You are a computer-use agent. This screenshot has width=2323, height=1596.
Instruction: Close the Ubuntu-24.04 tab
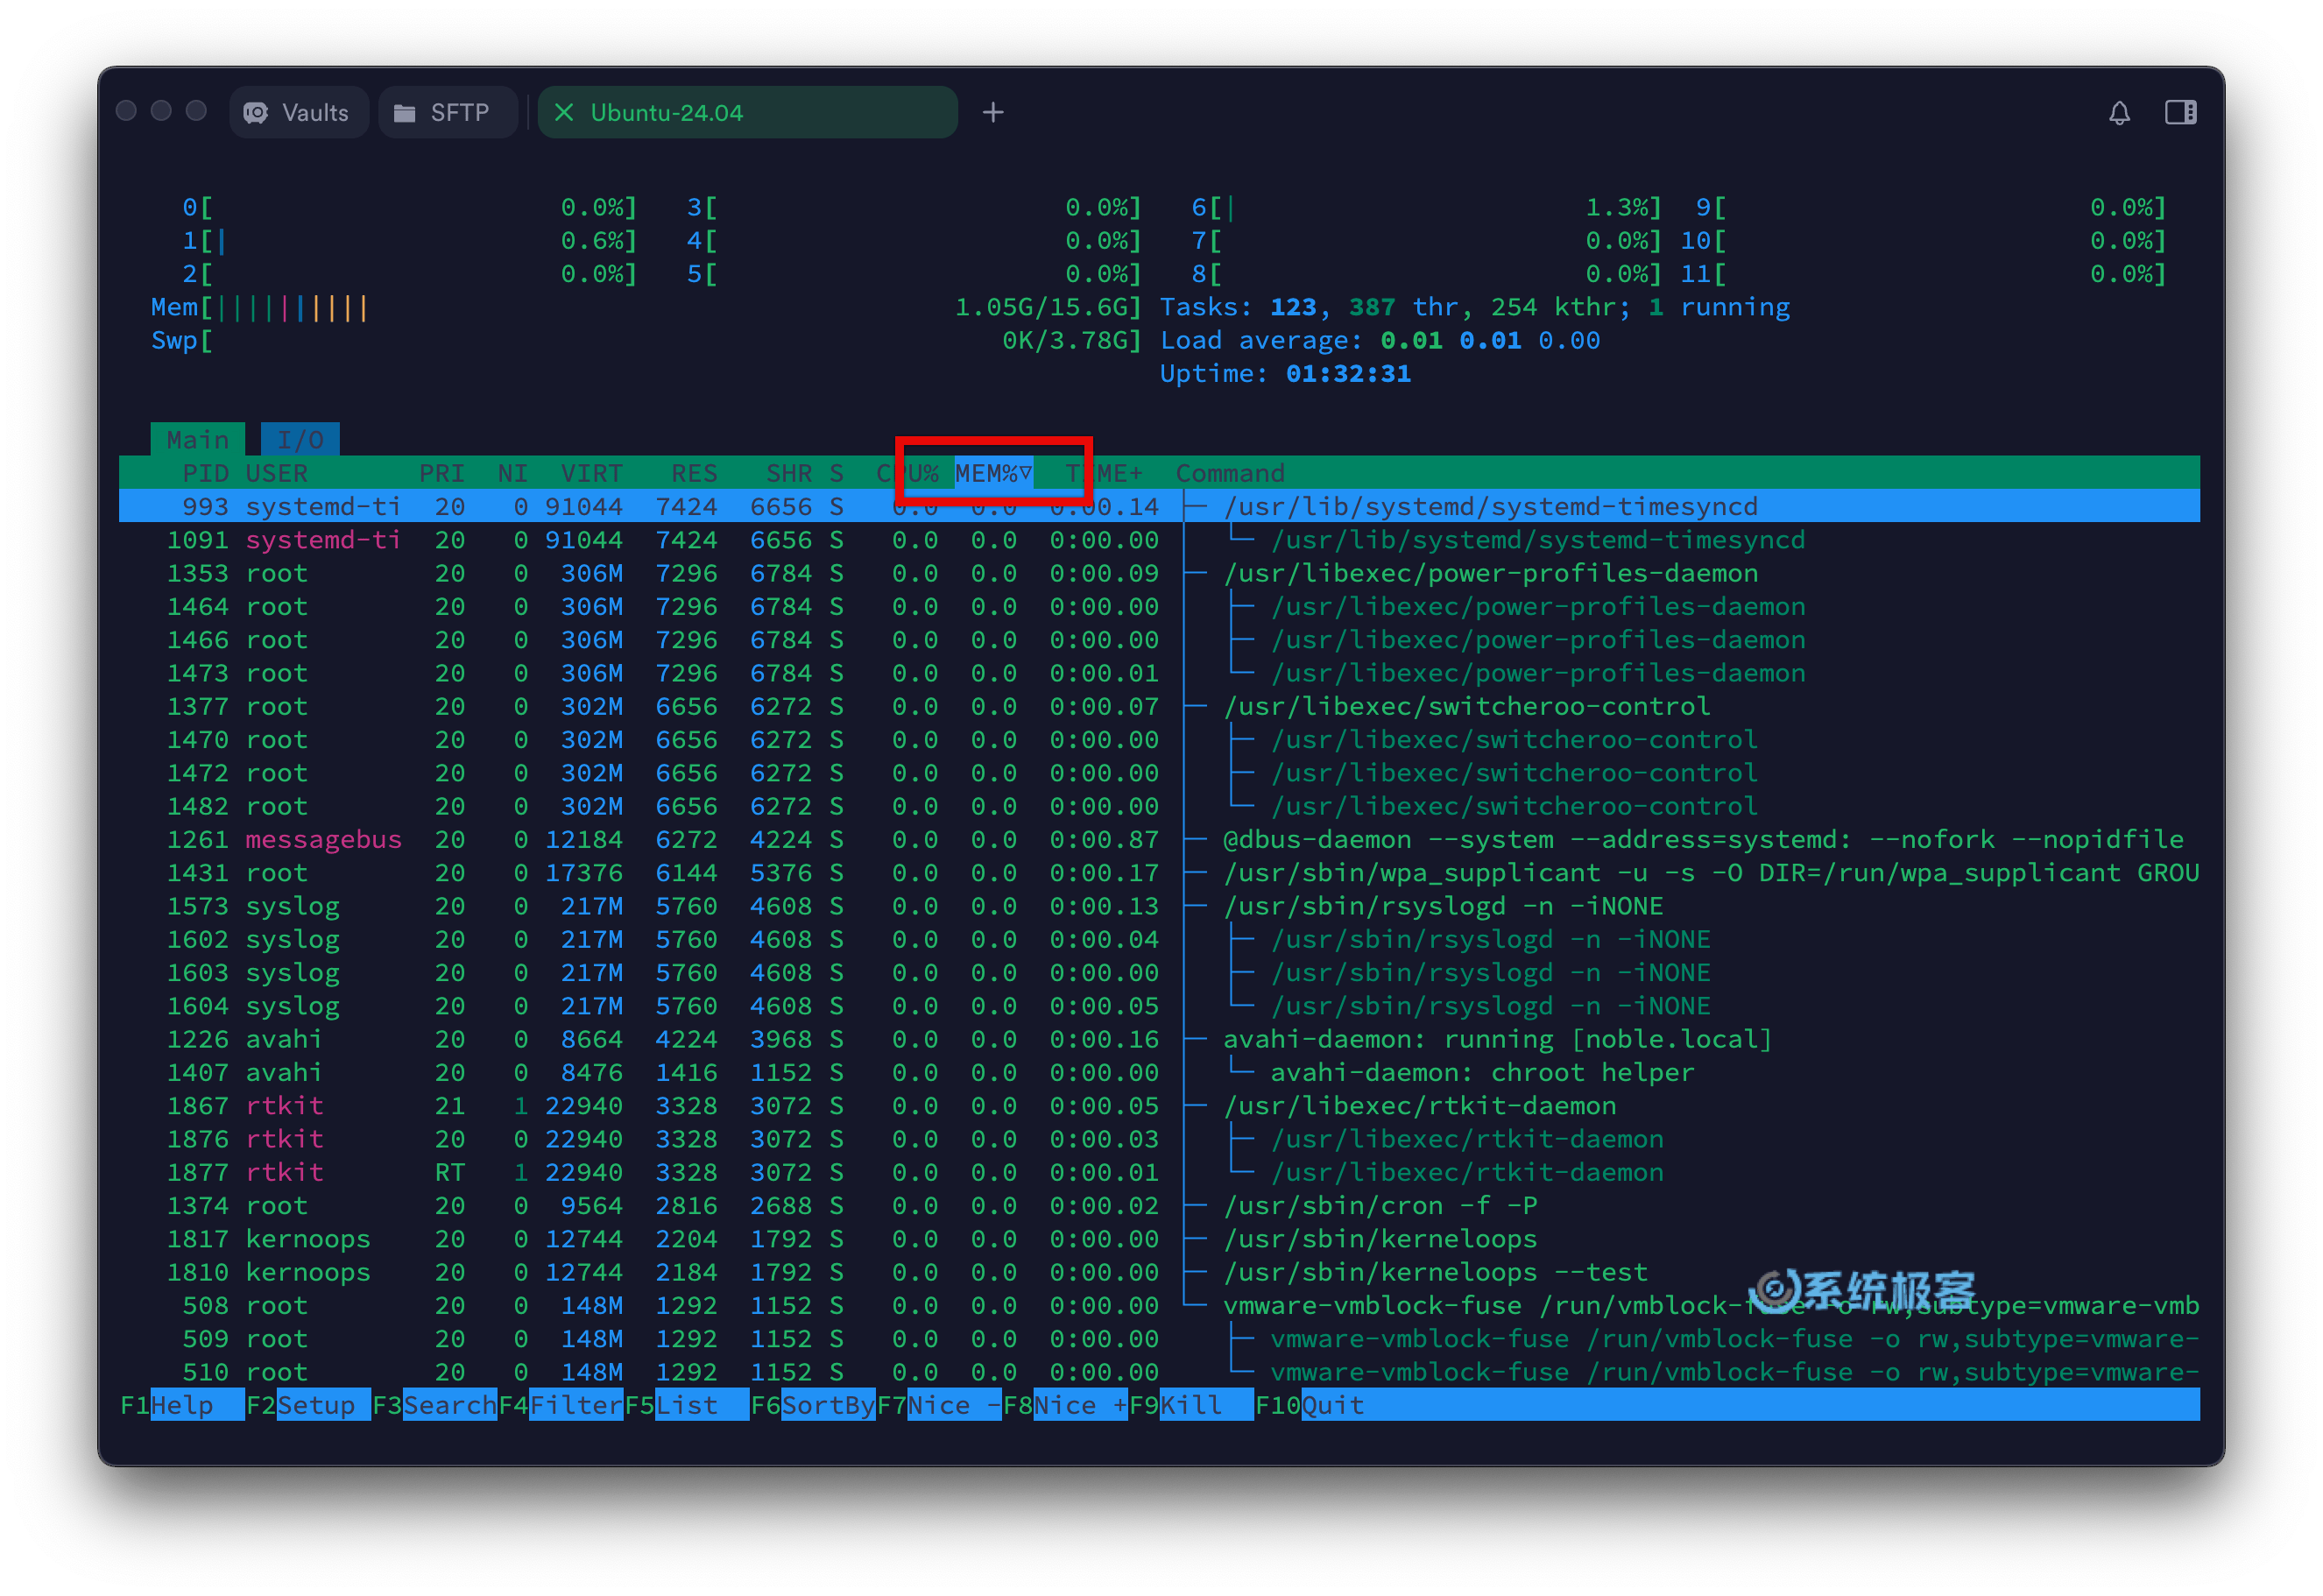coord(564,112)
